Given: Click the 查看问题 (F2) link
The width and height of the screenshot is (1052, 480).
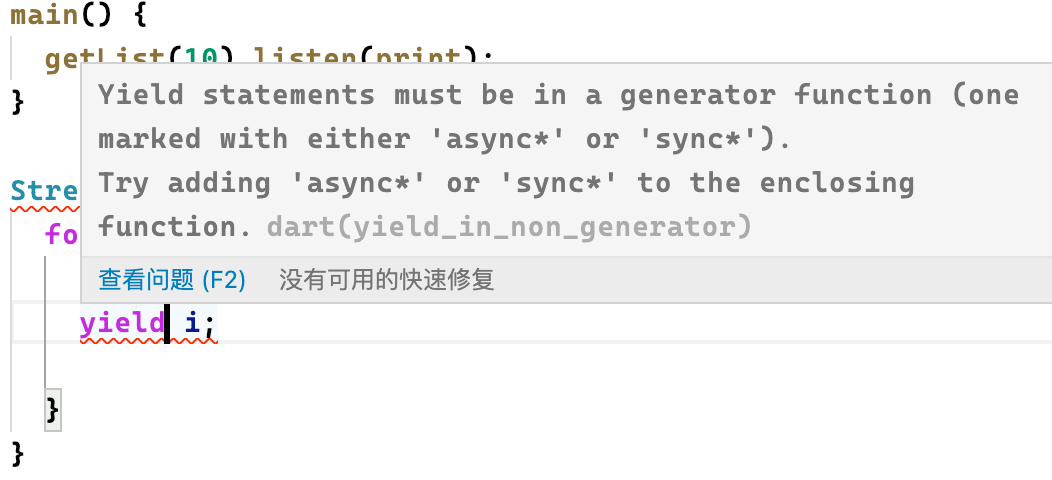Looking at the screenshot, I should pyautogui.click(x=172, y=280).
